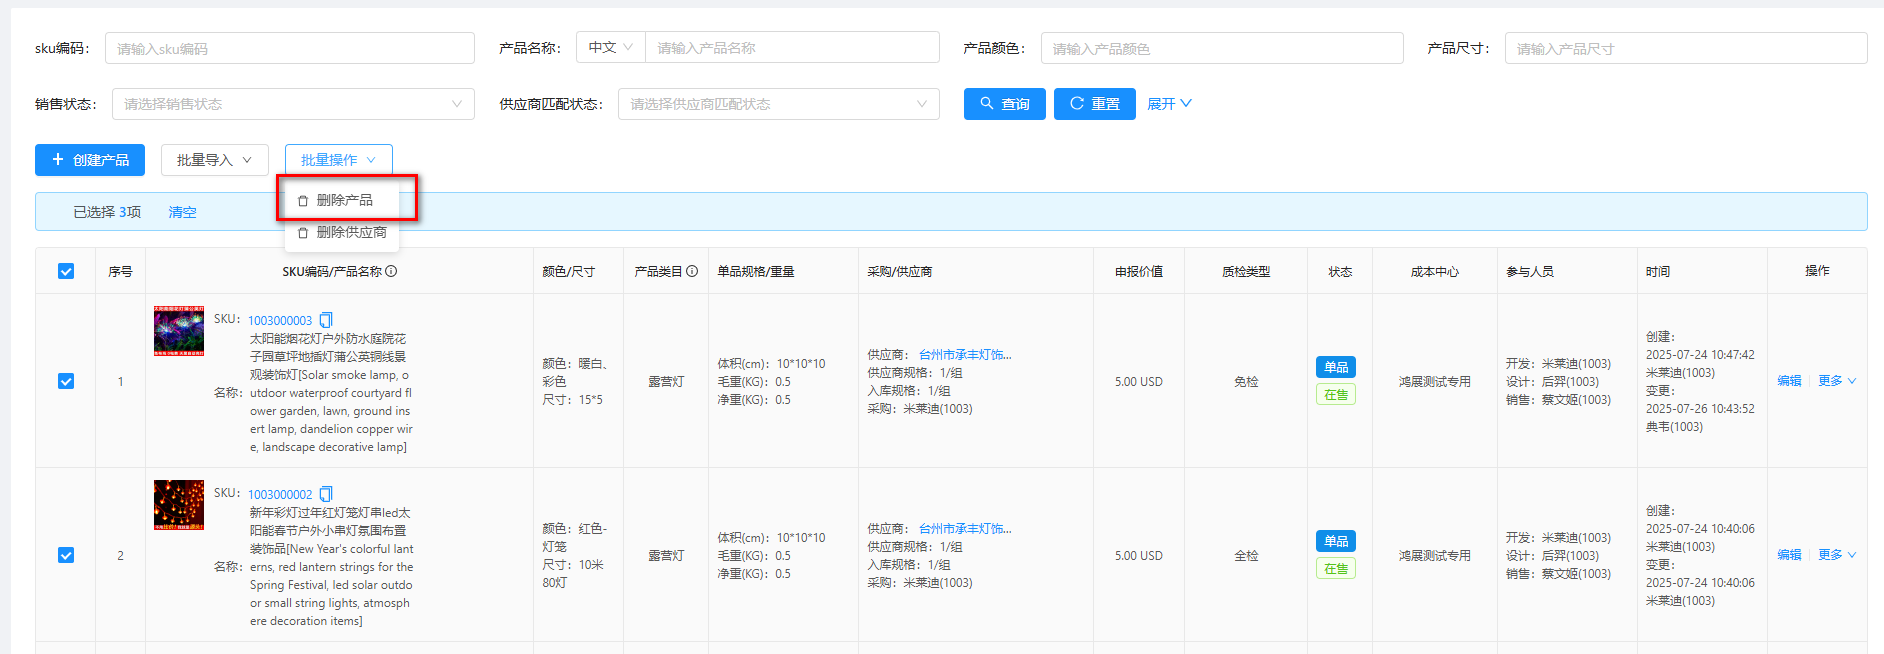
Task: Click trash icon for 删除供应商
Action: click(x=303, y=233)
